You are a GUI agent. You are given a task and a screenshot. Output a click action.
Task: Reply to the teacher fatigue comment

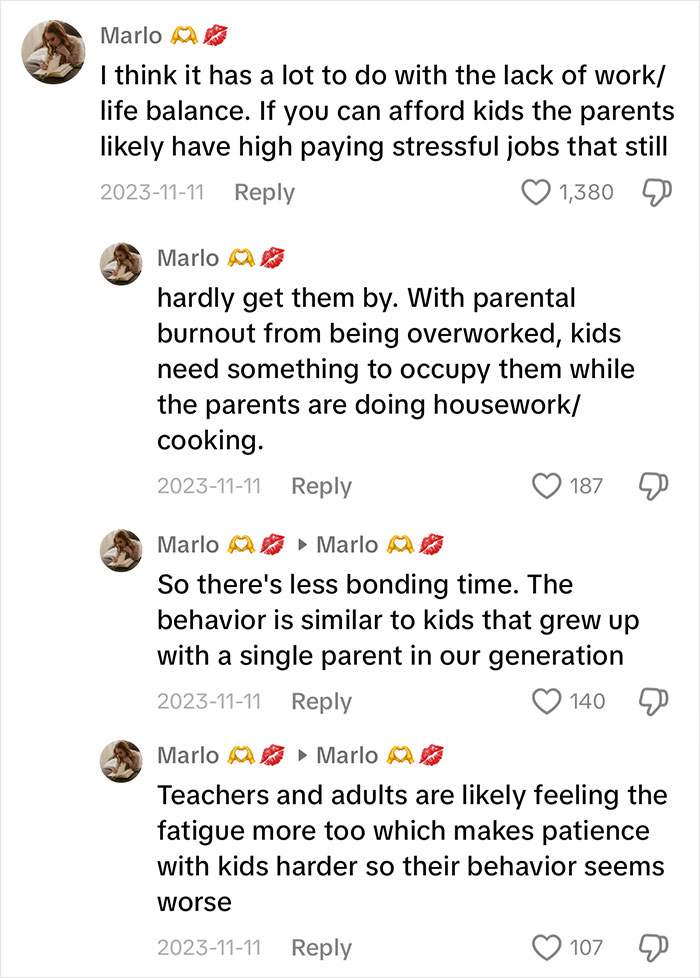coord(321,947)
